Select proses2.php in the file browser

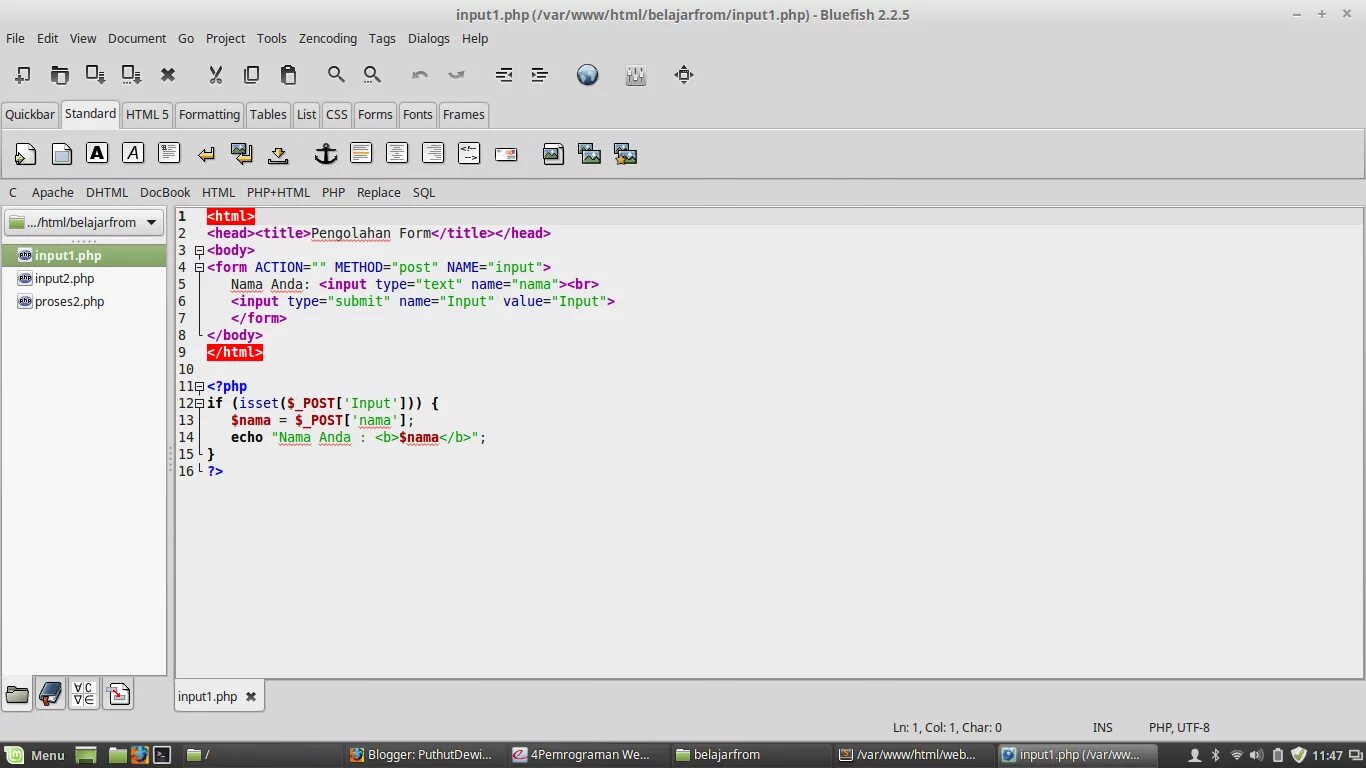tap(84, 302)
